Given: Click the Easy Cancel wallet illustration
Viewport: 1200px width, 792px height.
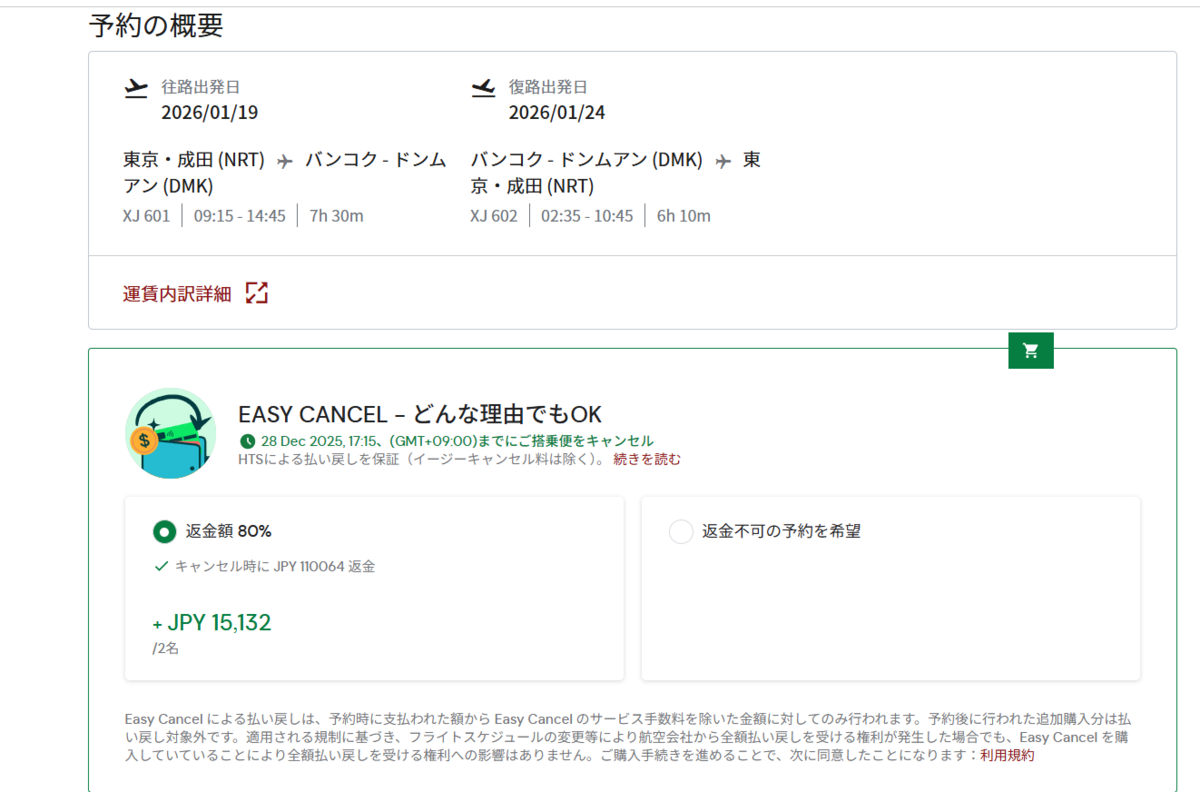Looking at the screenshot, I should tap(171, 433).
